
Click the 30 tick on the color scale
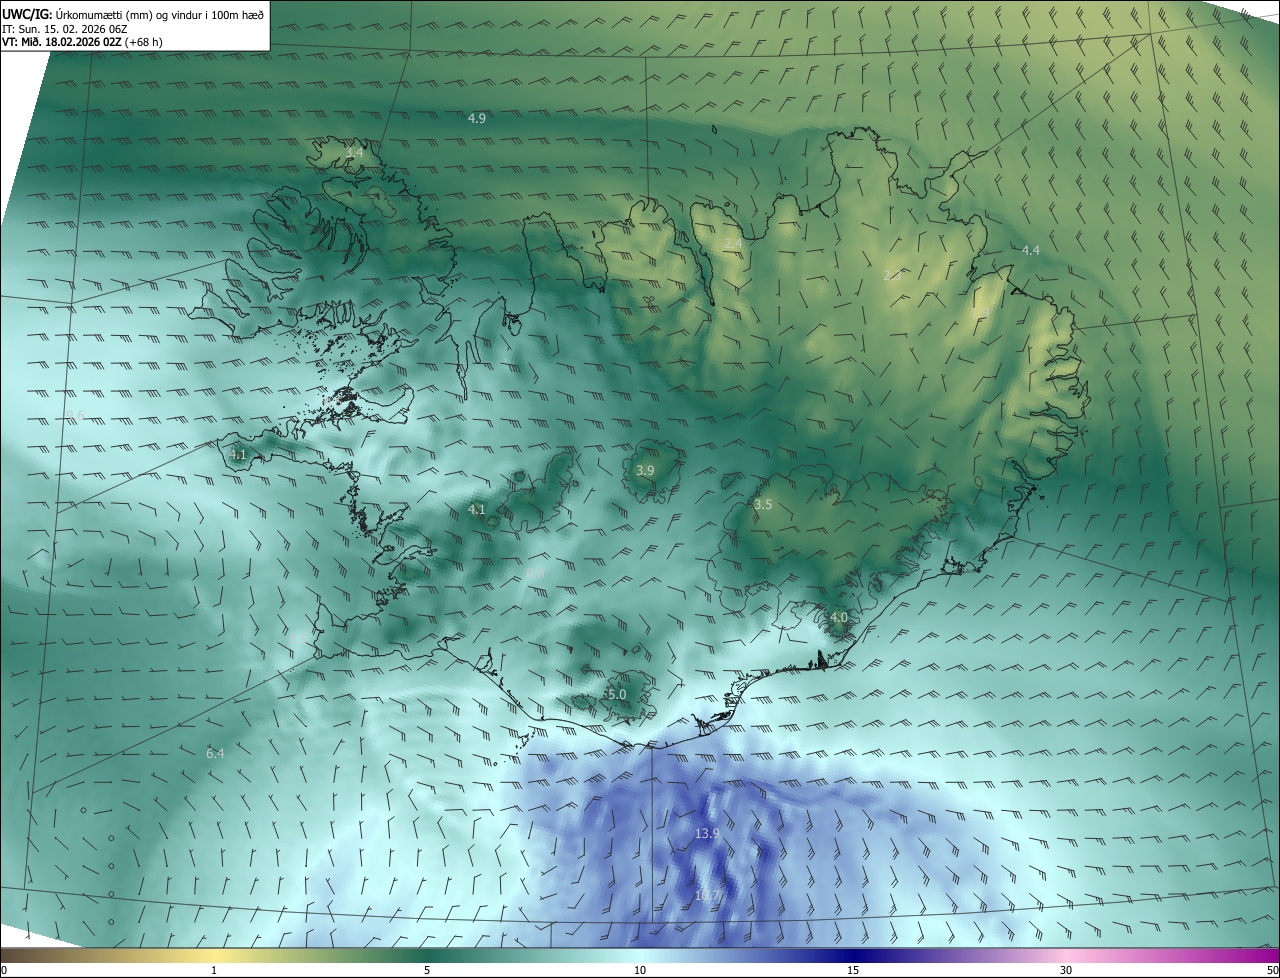pyautogui.click(x=1066, y=970)
